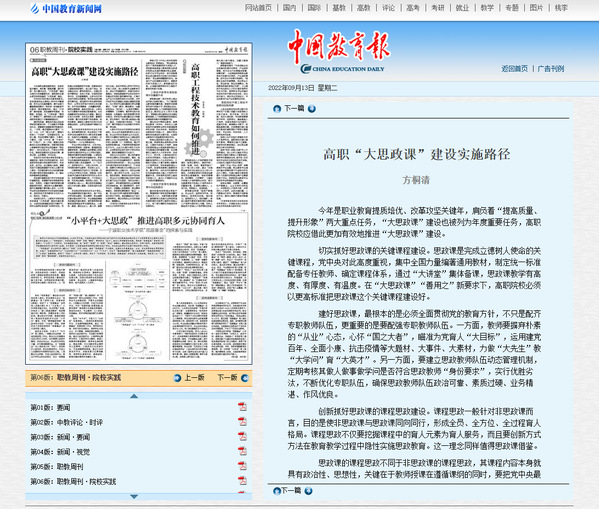This screenshot has width=599, height=509.
Task: Click the arrow icon beside 下一版
Action: [x=245, y=378]
